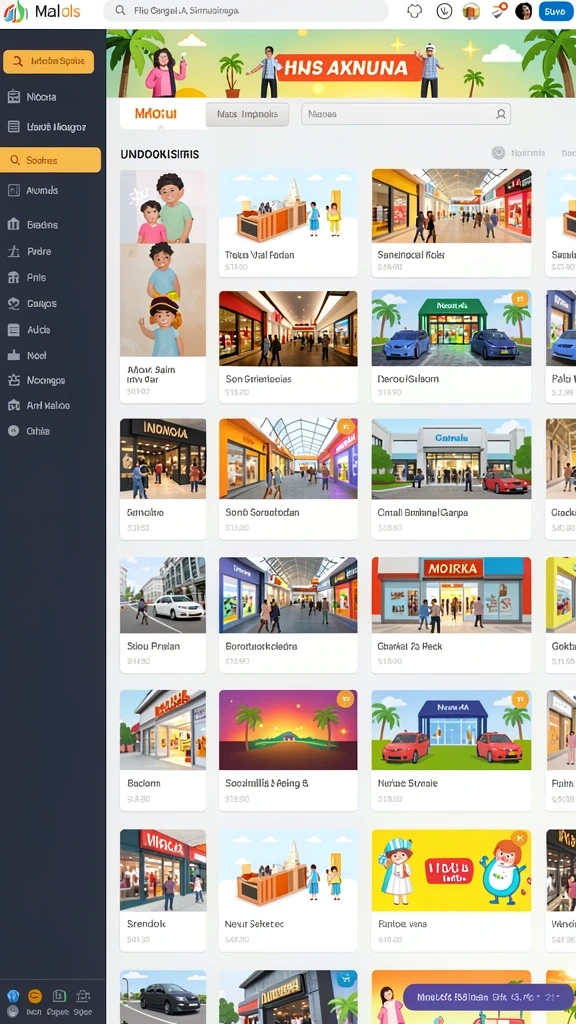Image resolution: width=576 pixels, height=1024 pixels.
Task: Switch to the Nacs Impnois tab
Action: click(x=247, y=114)
